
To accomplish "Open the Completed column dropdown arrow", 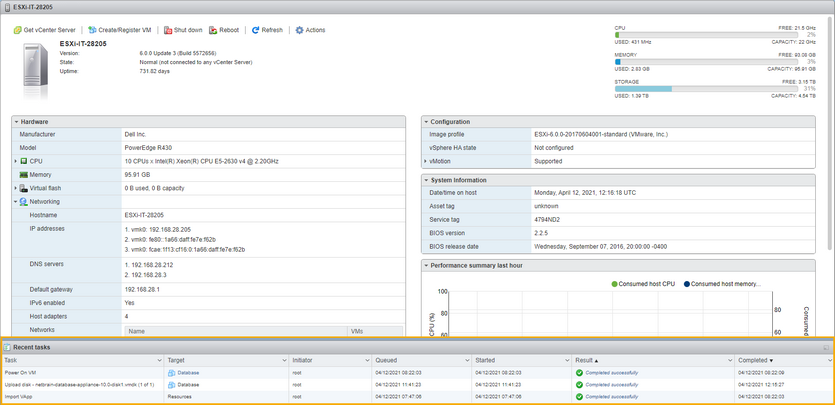I will click(830, 361).
